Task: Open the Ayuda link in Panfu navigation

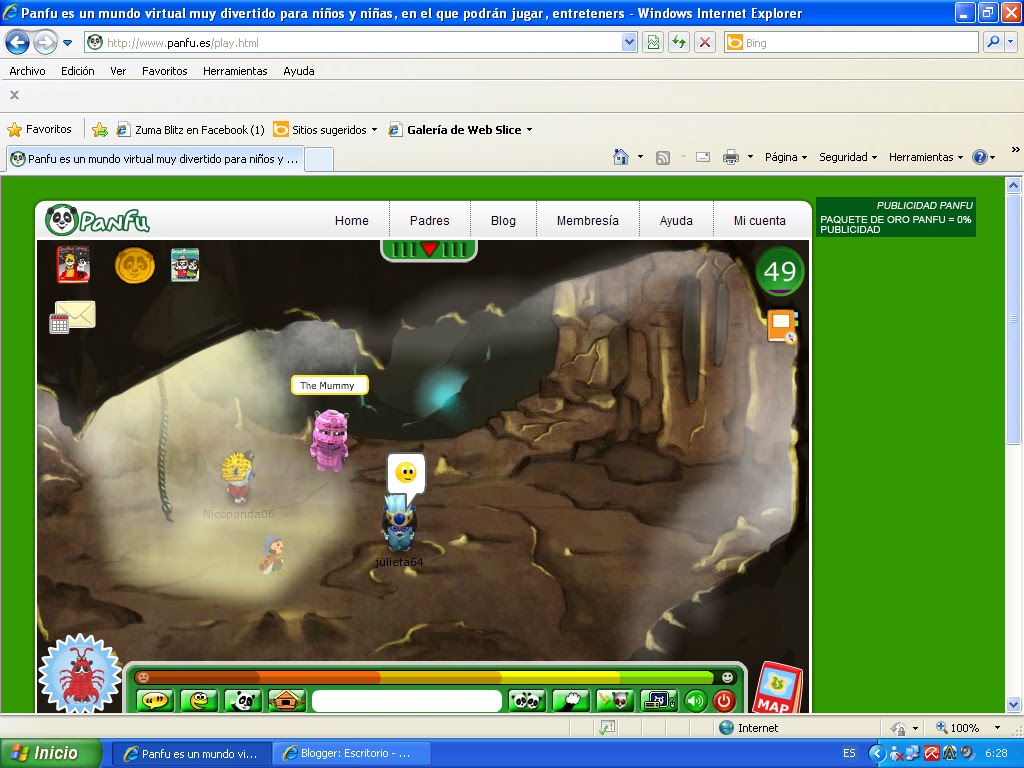Action: 676,221
